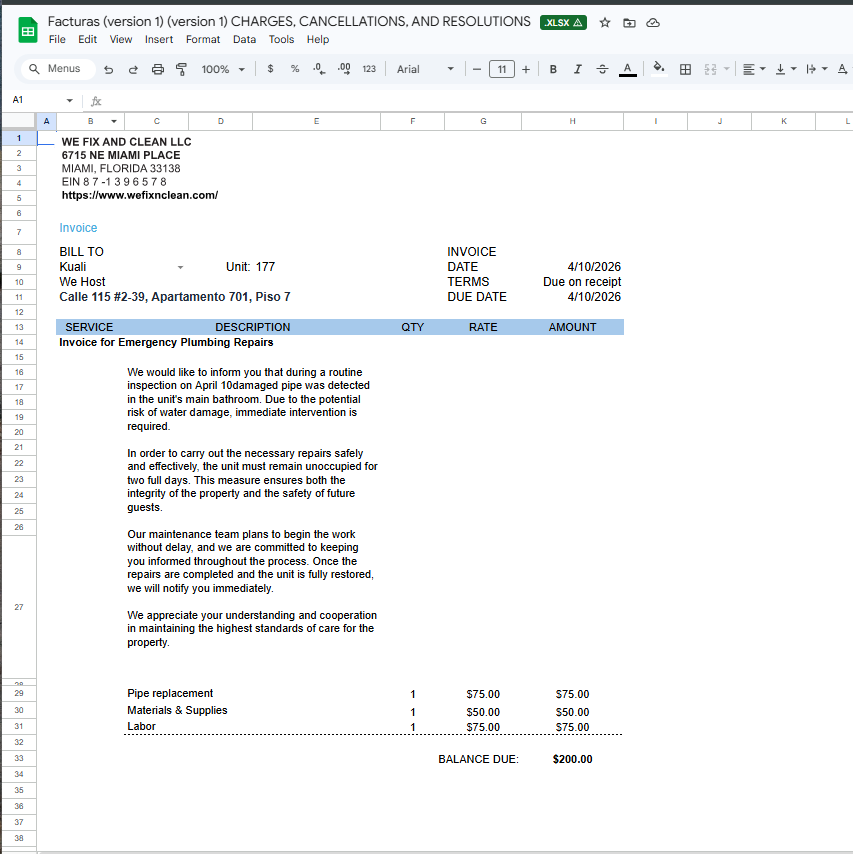The image size is (853, 854).
Task: Click the XLSX file format badge
Action: [563, 22]
